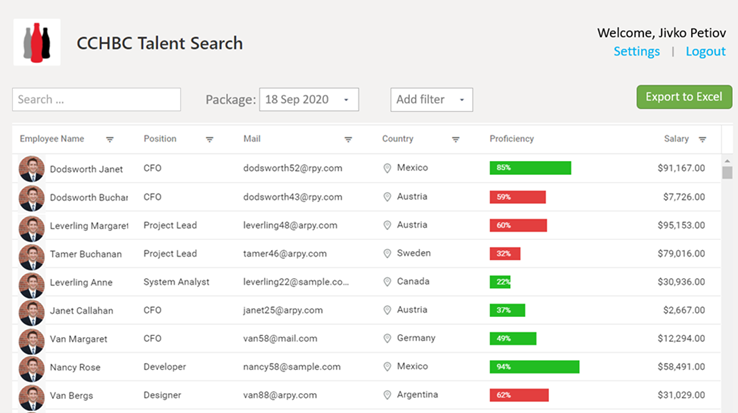Viewport: 738px width, 413px height.
Task: Click the Developer position cell
Action: pyautogui.click(x=165, y=367)
